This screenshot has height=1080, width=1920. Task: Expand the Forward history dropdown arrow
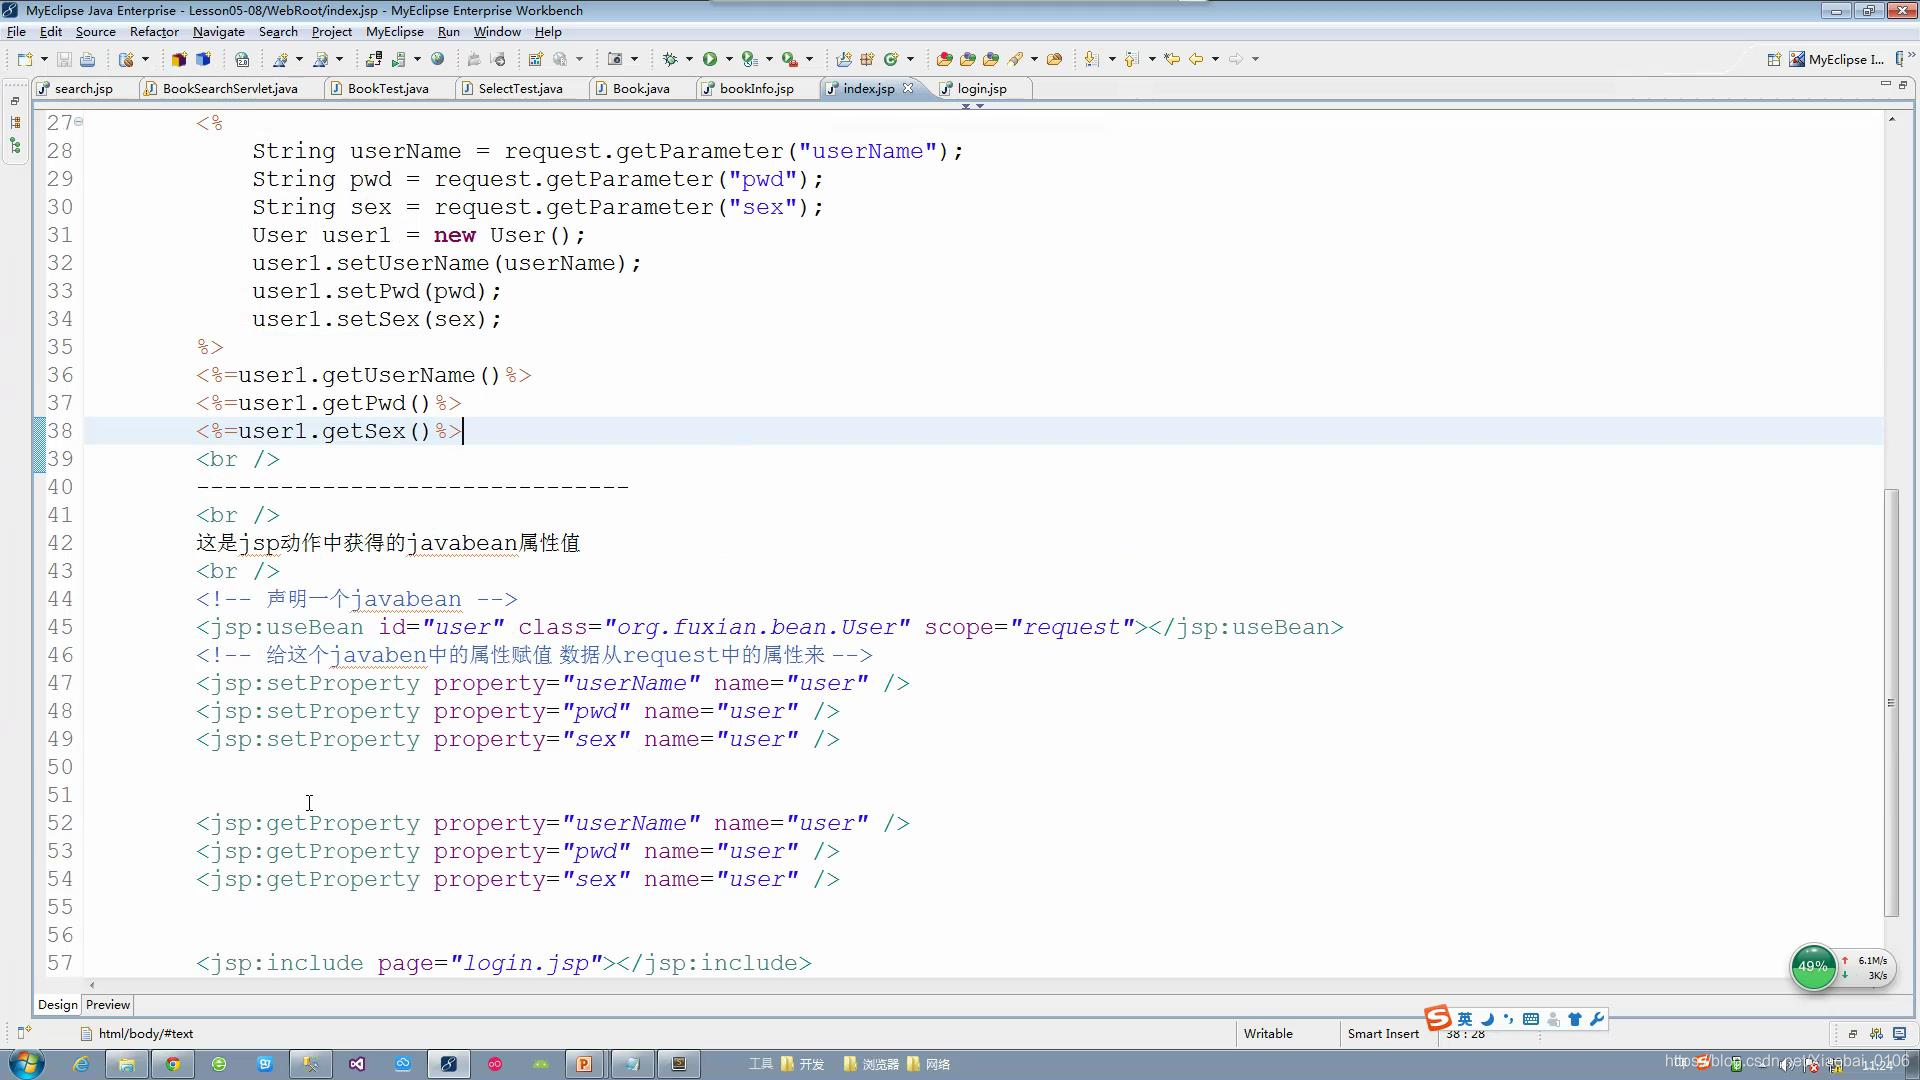pos(1255,59)
